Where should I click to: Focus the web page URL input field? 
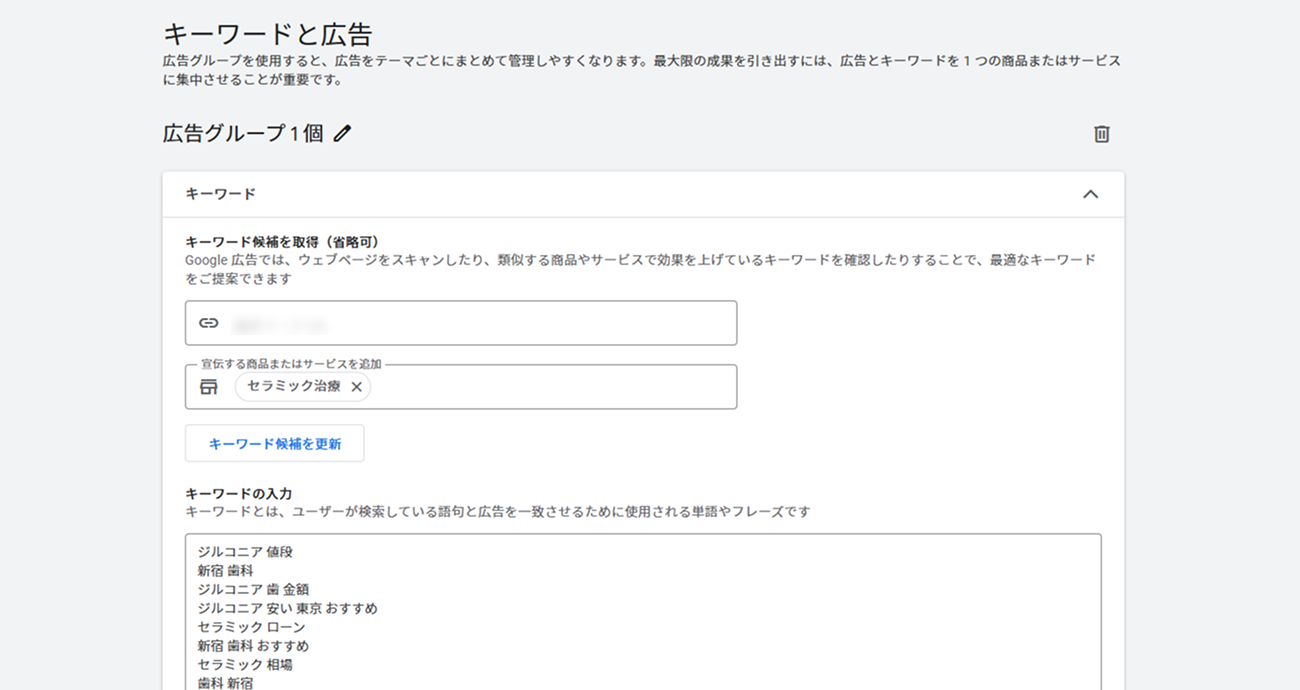[x=461, y=323]
